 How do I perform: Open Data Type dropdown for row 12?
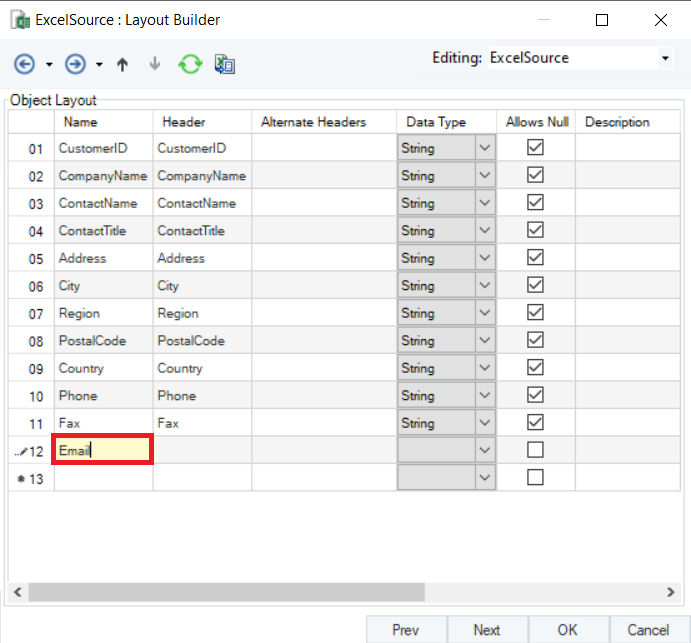click(x=485, y=450)
